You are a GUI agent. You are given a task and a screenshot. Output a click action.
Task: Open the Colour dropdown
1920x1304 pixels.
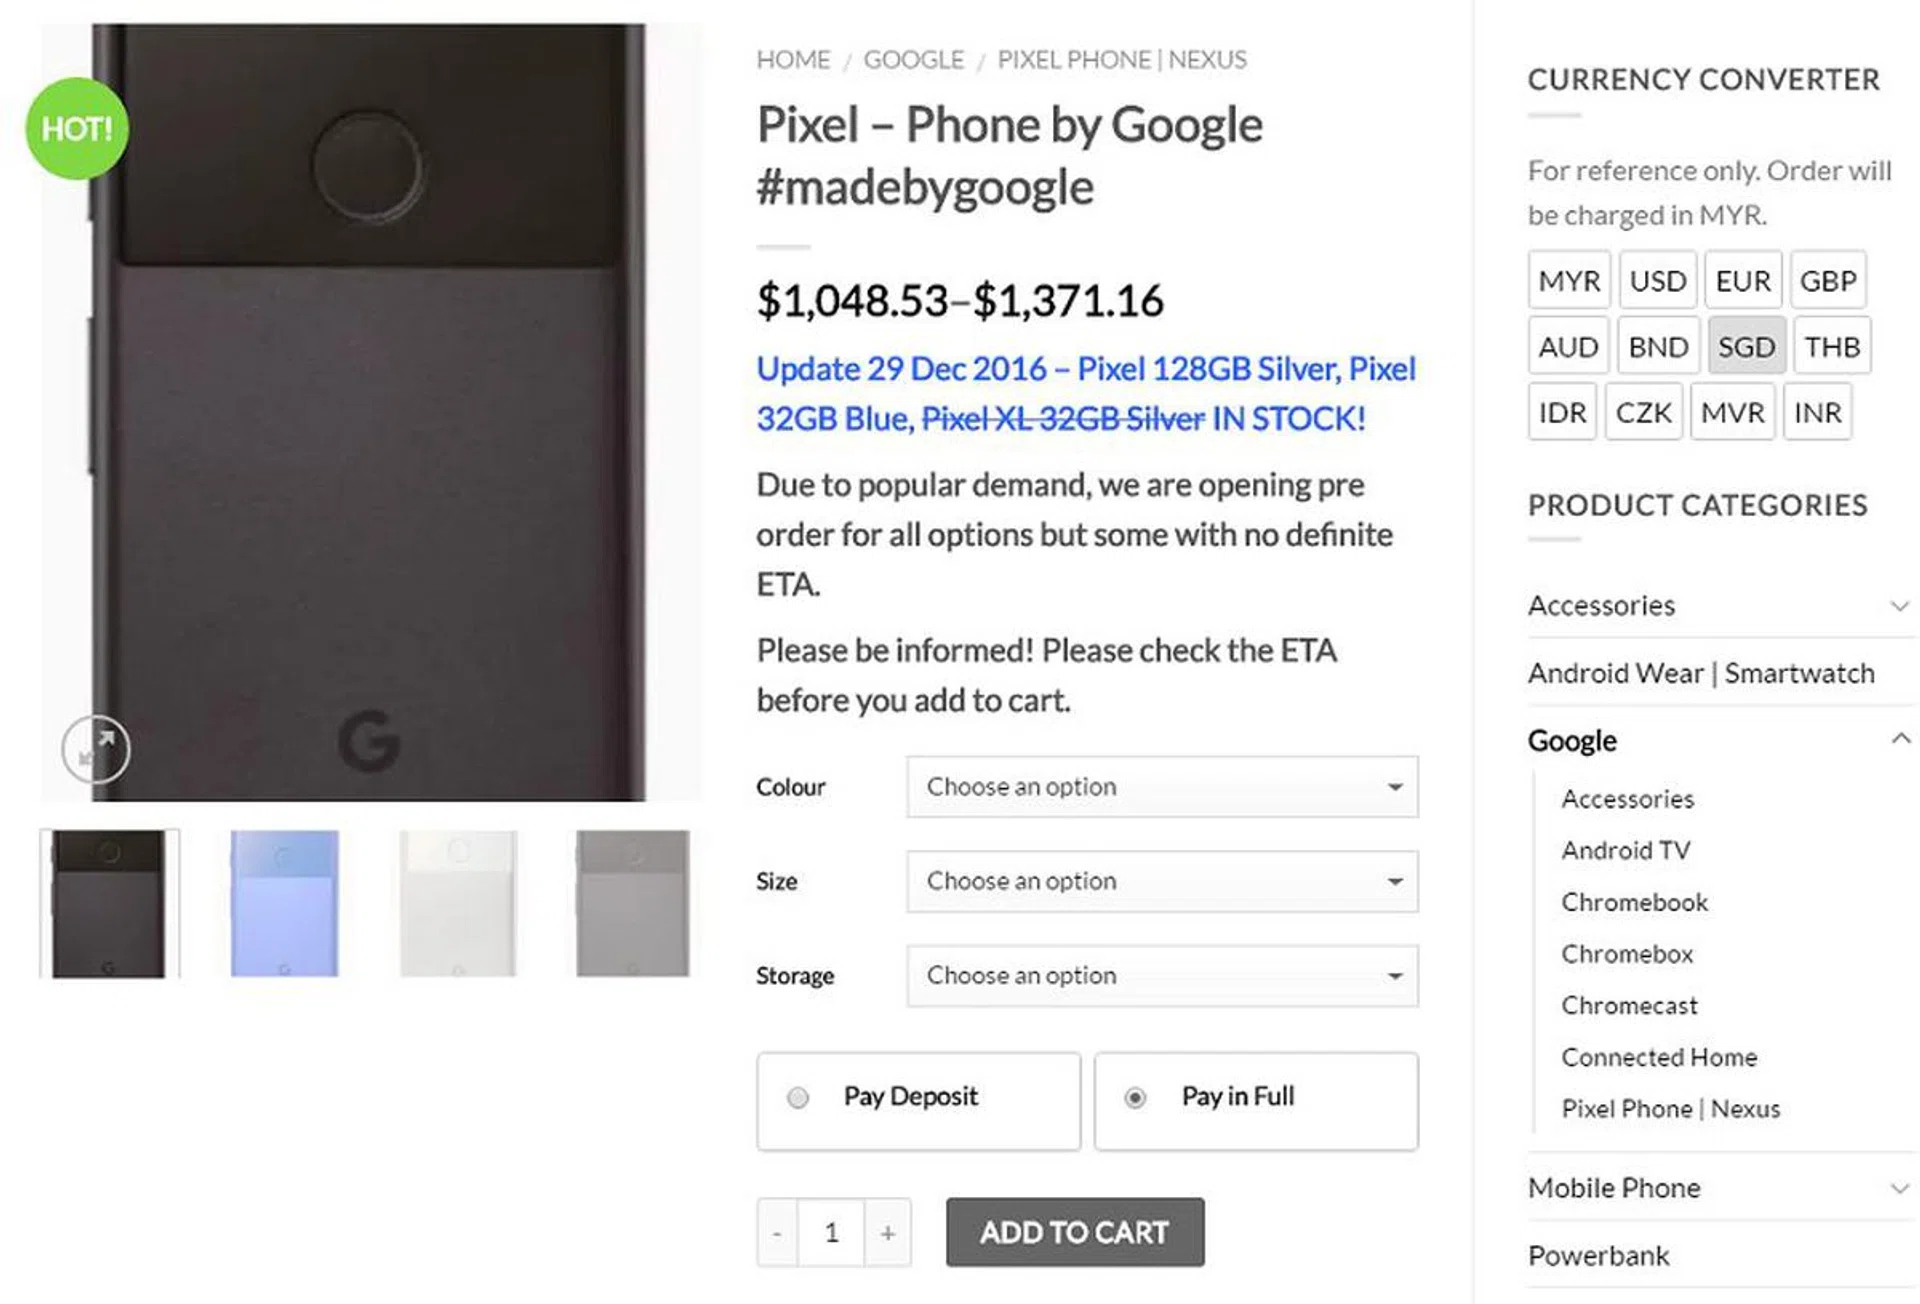[1161, 787]
